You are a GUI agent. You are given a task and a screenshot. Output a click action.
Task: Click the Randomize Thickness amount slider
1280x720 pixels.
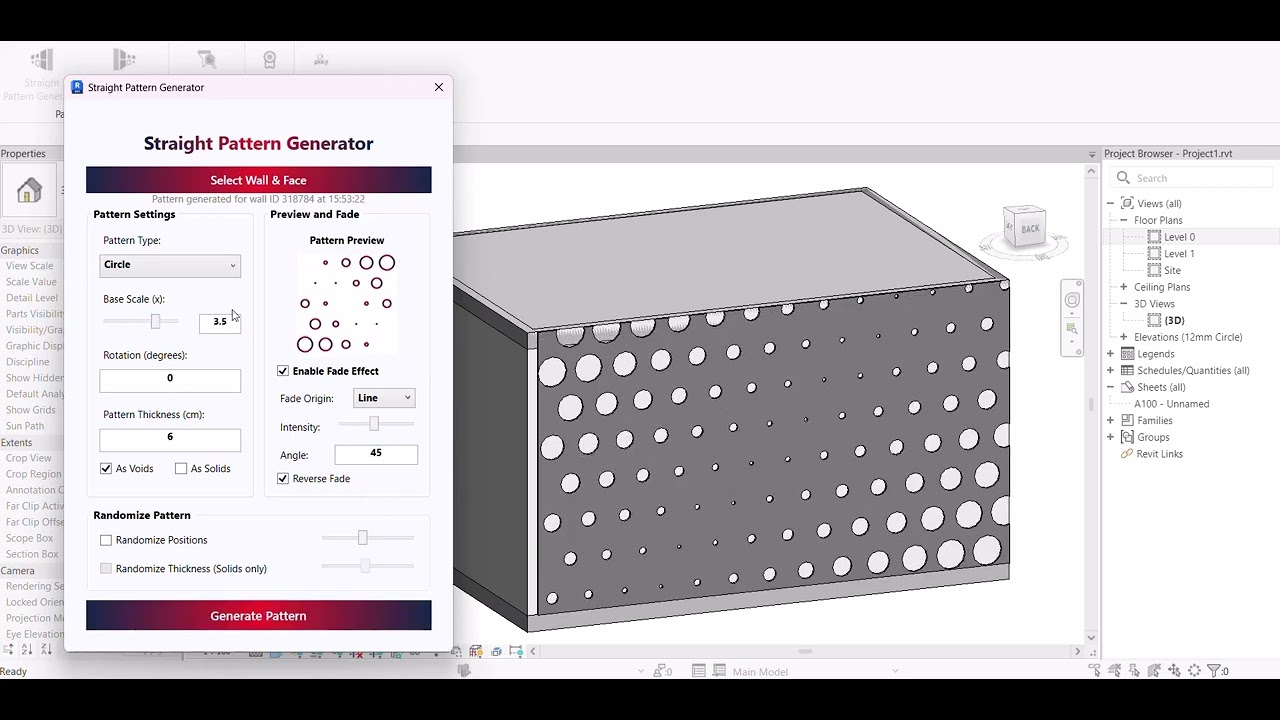coord(367,566)
